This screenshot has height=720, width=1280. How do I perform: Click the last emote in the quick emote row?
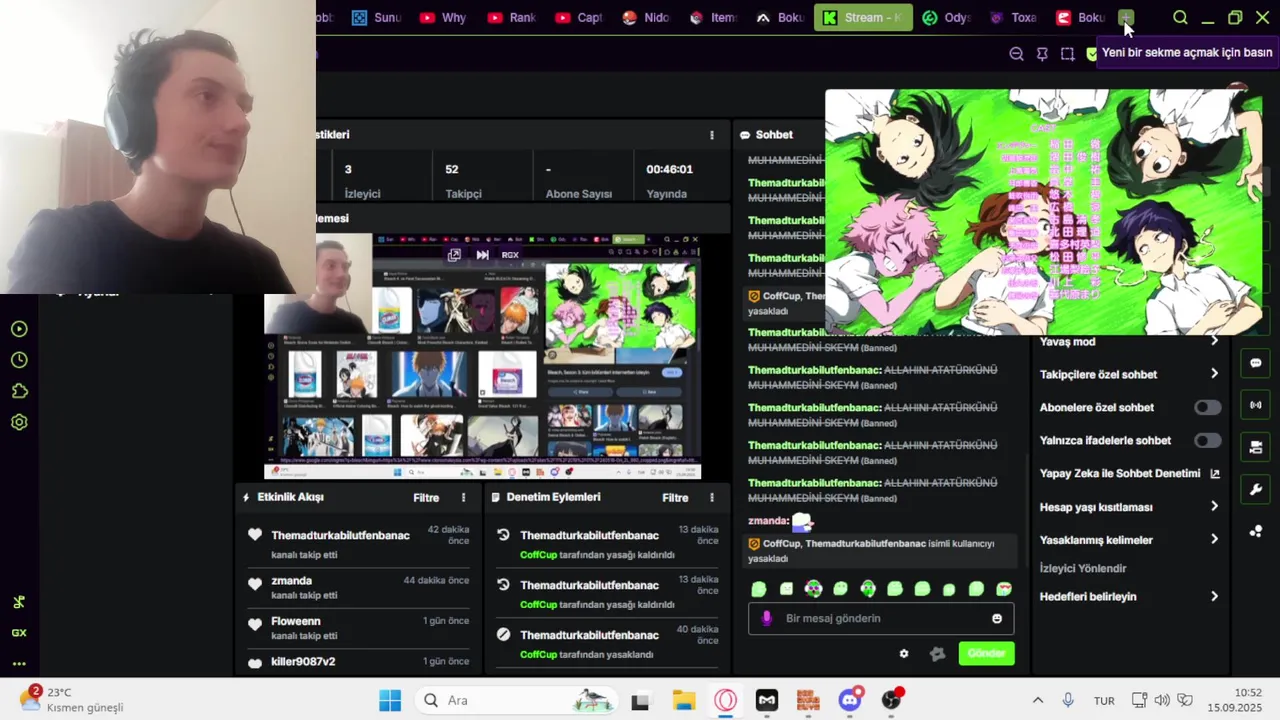point(1004,589)
